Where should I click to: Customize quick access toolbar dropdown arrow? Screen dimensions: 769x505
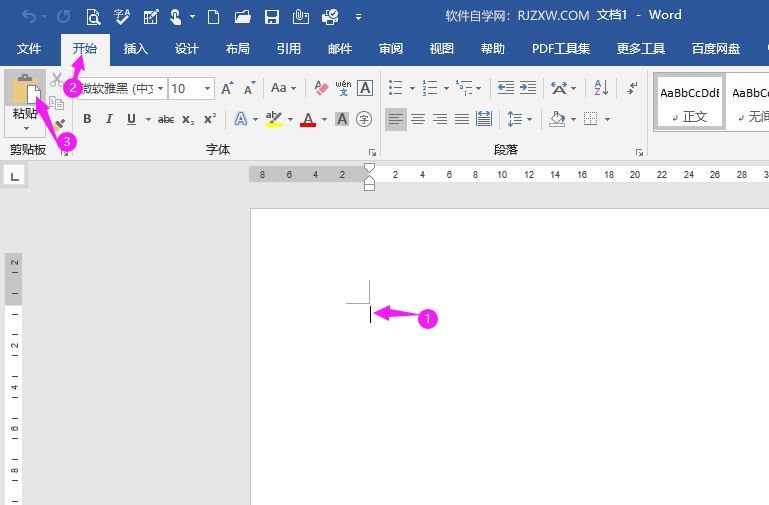359,17
